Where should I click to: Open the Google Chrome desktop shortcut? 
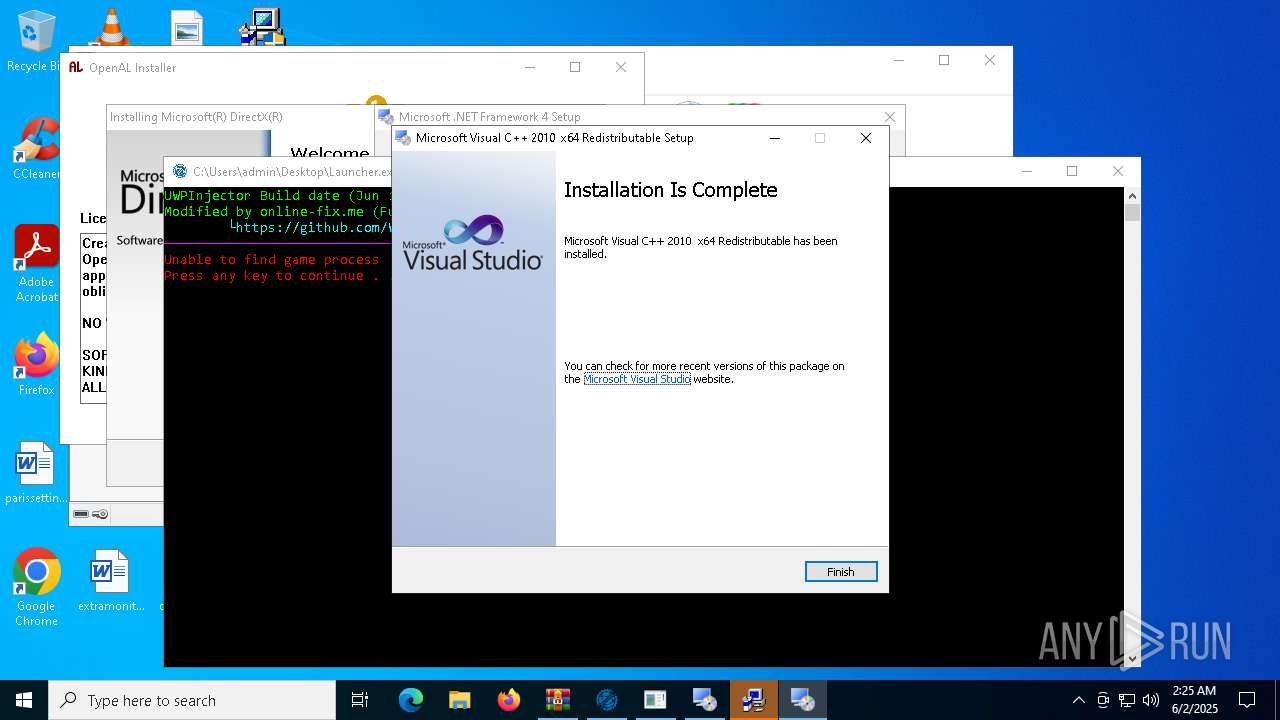(x=36, y=588)
